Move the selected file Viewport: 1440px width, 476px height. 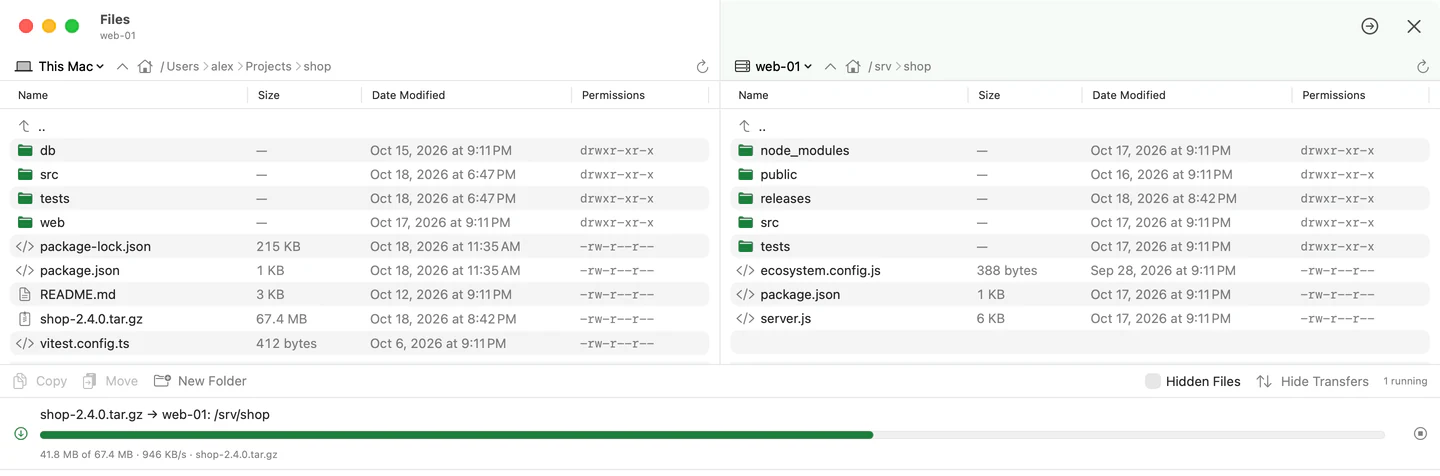[x=110, y=381]
